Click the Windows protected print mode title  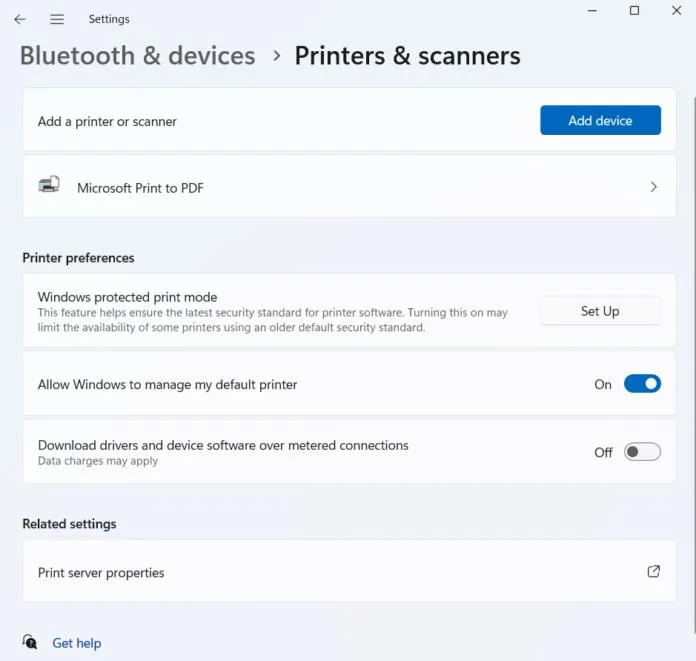[127, 297]
